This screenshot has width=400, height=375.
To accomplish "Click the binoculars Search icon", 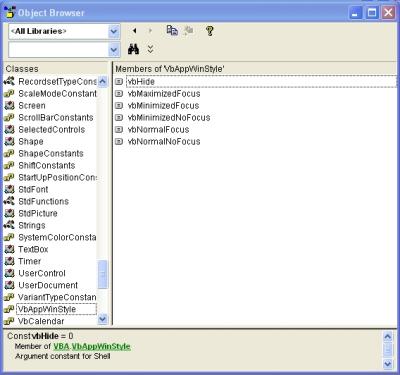I will (x=133, y=49).
